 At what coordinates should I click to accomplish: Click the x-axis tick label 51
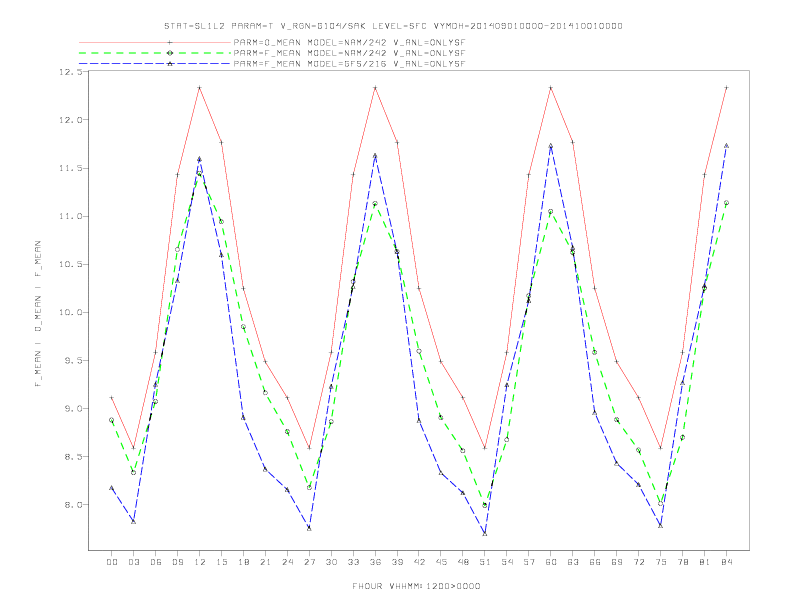pyautogui.click(x=485, y=562)
